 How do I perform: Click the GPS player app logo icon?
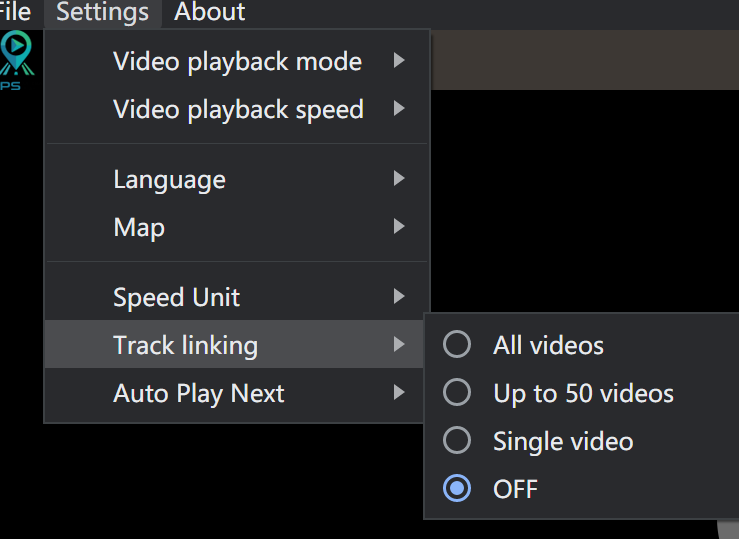click(x=16, y=60)
